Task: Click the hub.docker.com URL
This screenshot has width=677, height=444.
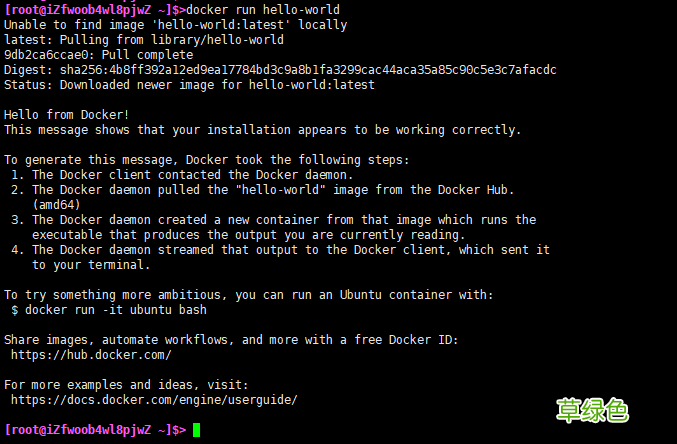Action: click(91, 355)
